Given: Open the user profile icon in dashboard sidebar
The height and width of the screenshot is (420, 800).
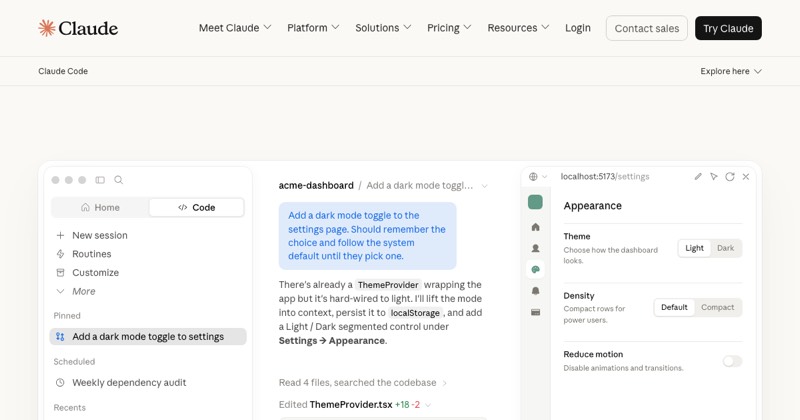Looking at the screenshot, I should click(535, 248).
